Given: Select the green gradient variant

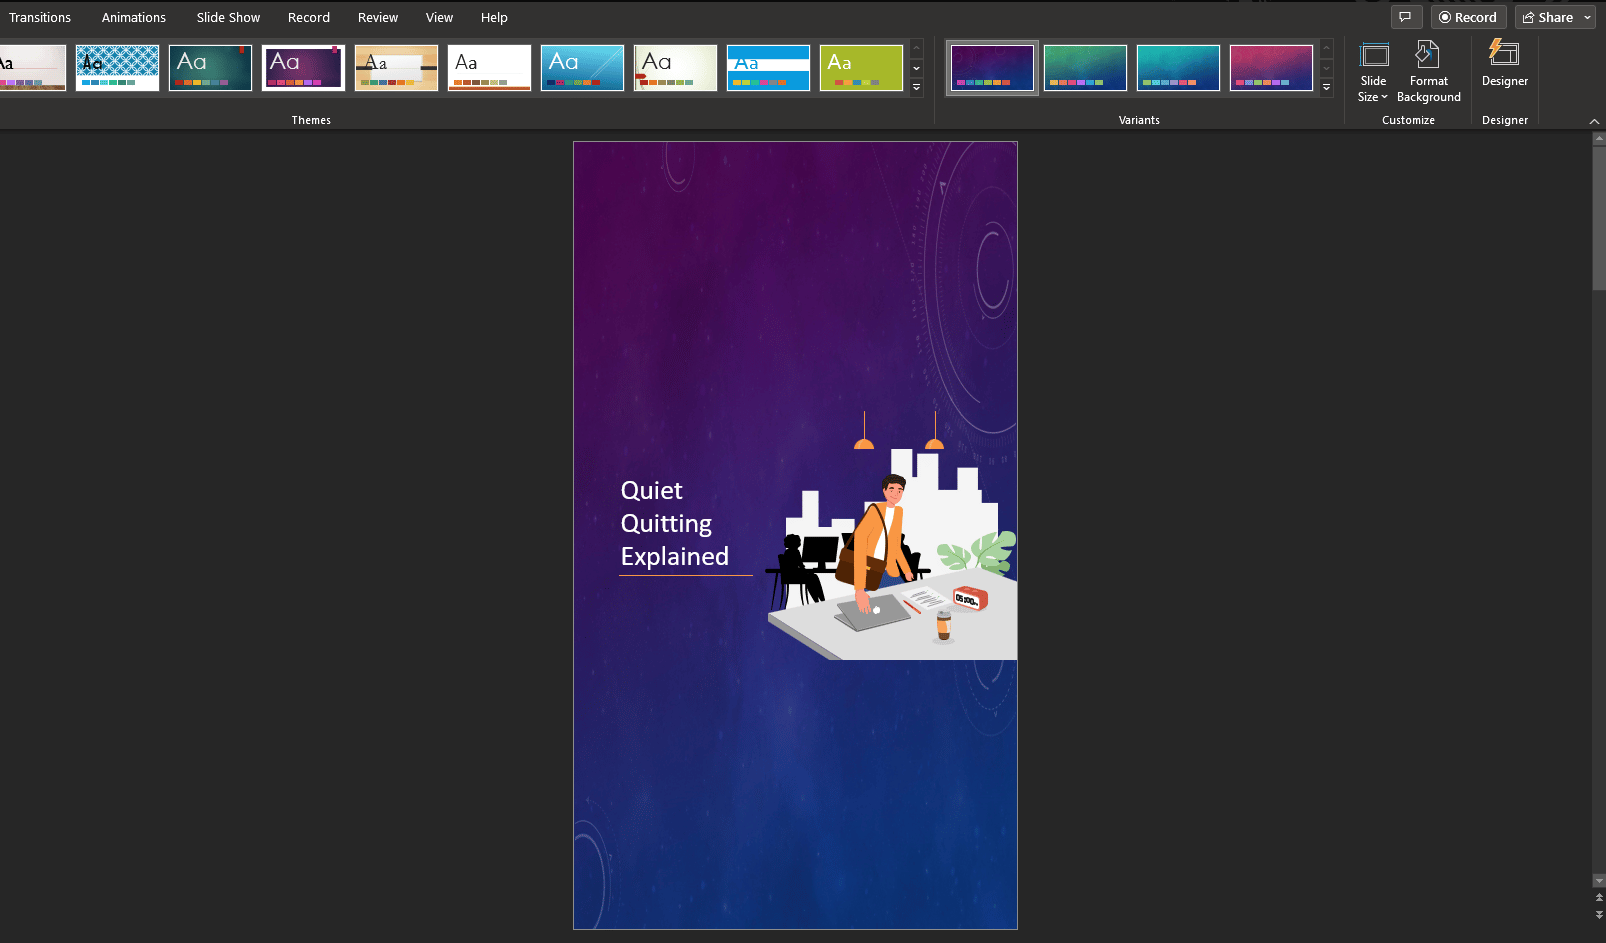Looking at the screenshot, I should [1085, 67].
